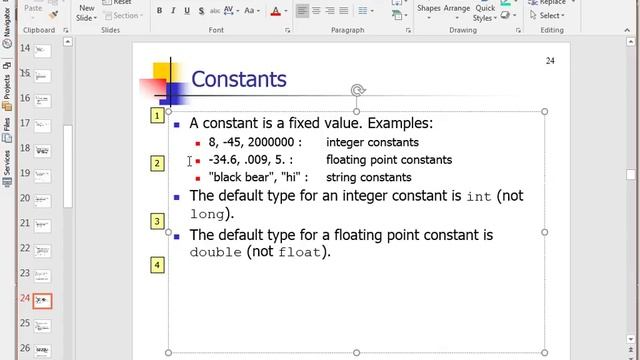Select slide 26 thumbnail
Viewport: 640px width, 360px height.
(x=42, y=350)
